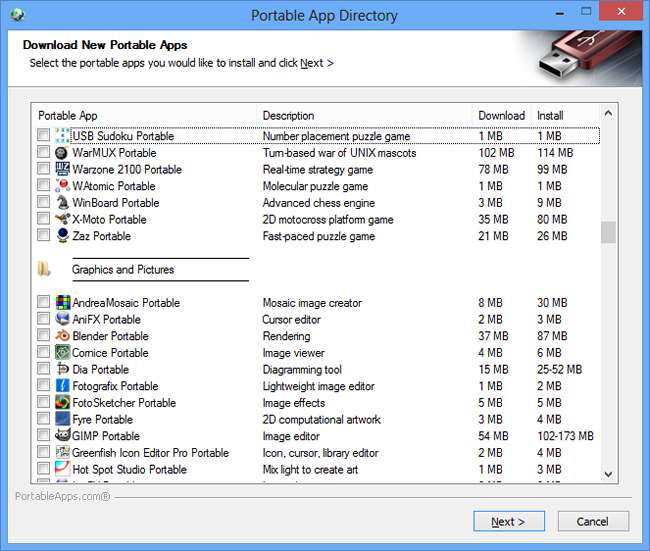Enable the Warzone 2100 Portable checkbox
650x551 pixels.
pos(43,170)
